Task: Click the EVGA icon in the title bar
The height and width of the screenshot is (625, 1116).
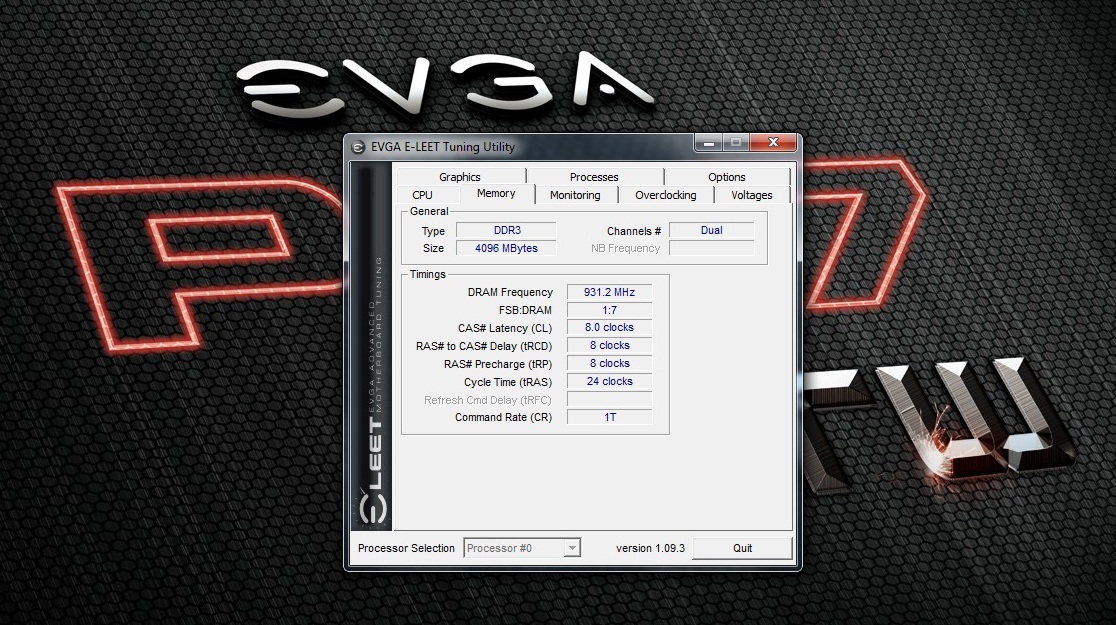Action: 358,147
